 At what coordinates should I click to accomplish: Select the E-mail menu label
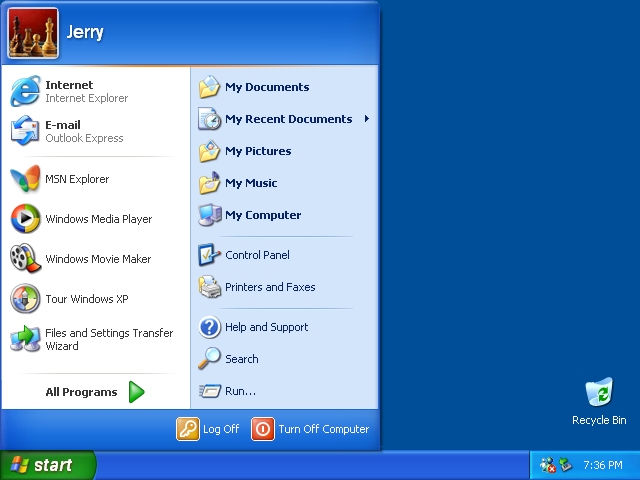(63, 125)
